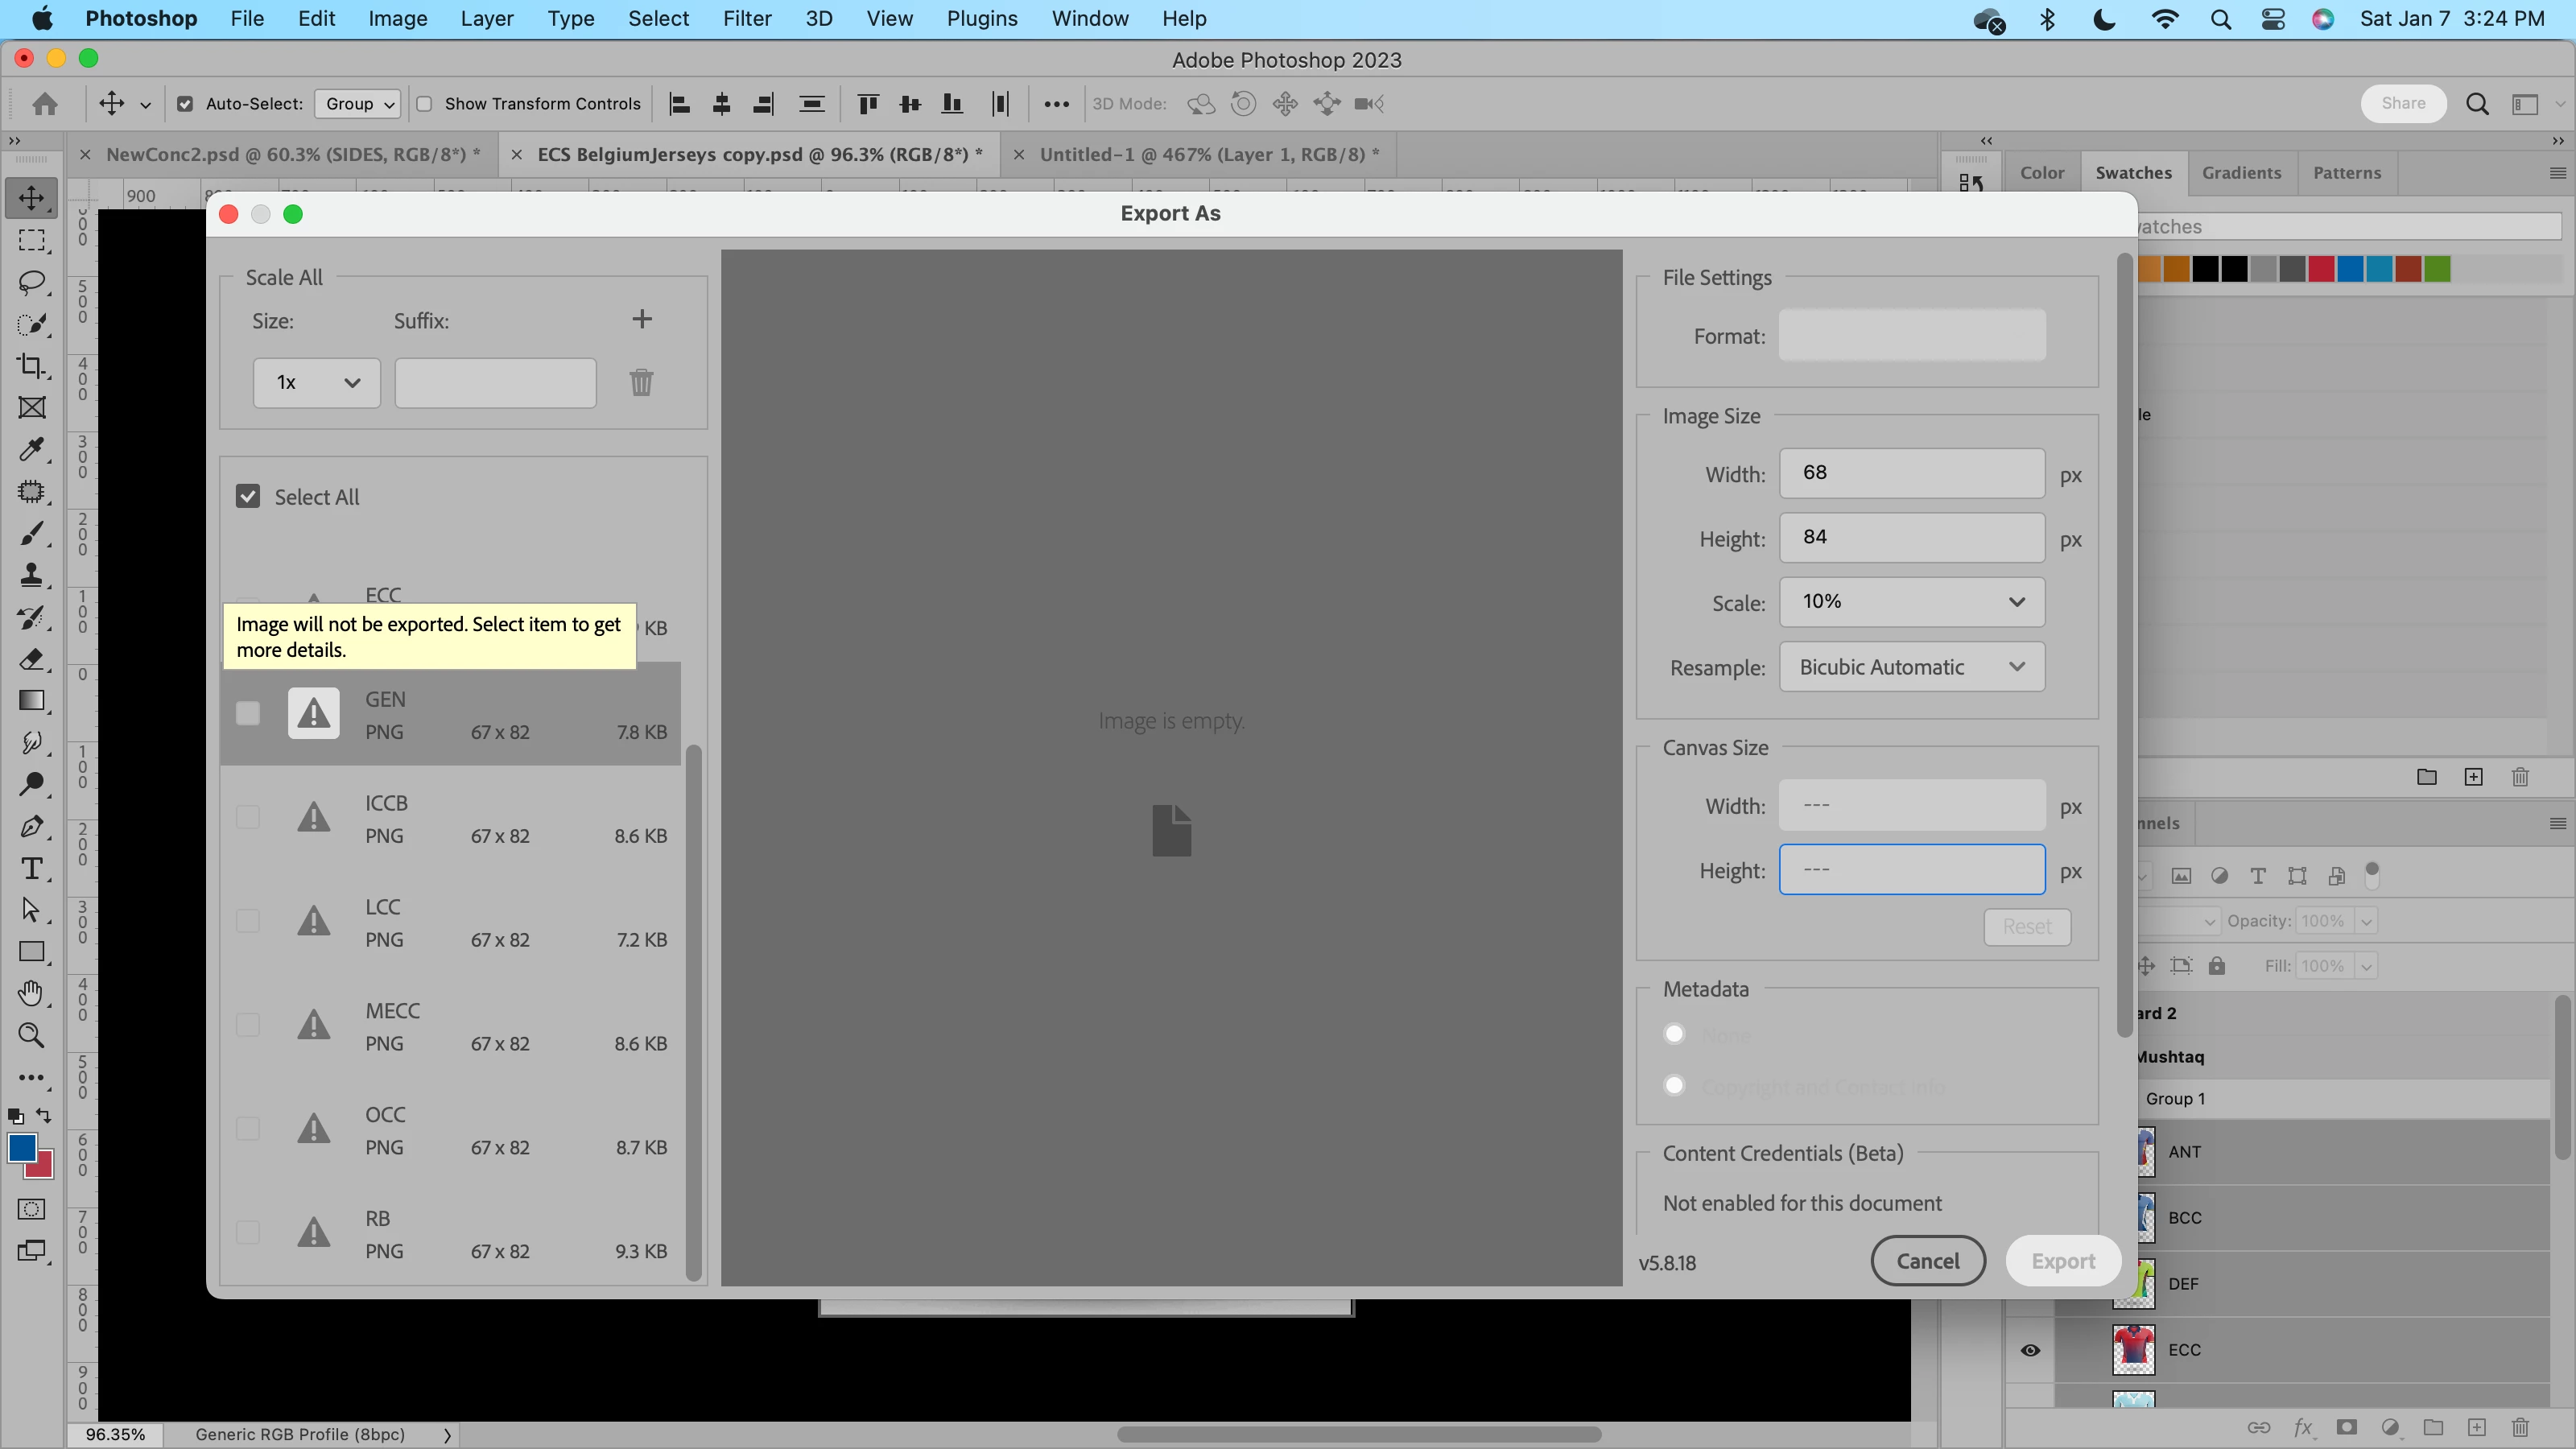Select the Crop tool

click(32, 366)
